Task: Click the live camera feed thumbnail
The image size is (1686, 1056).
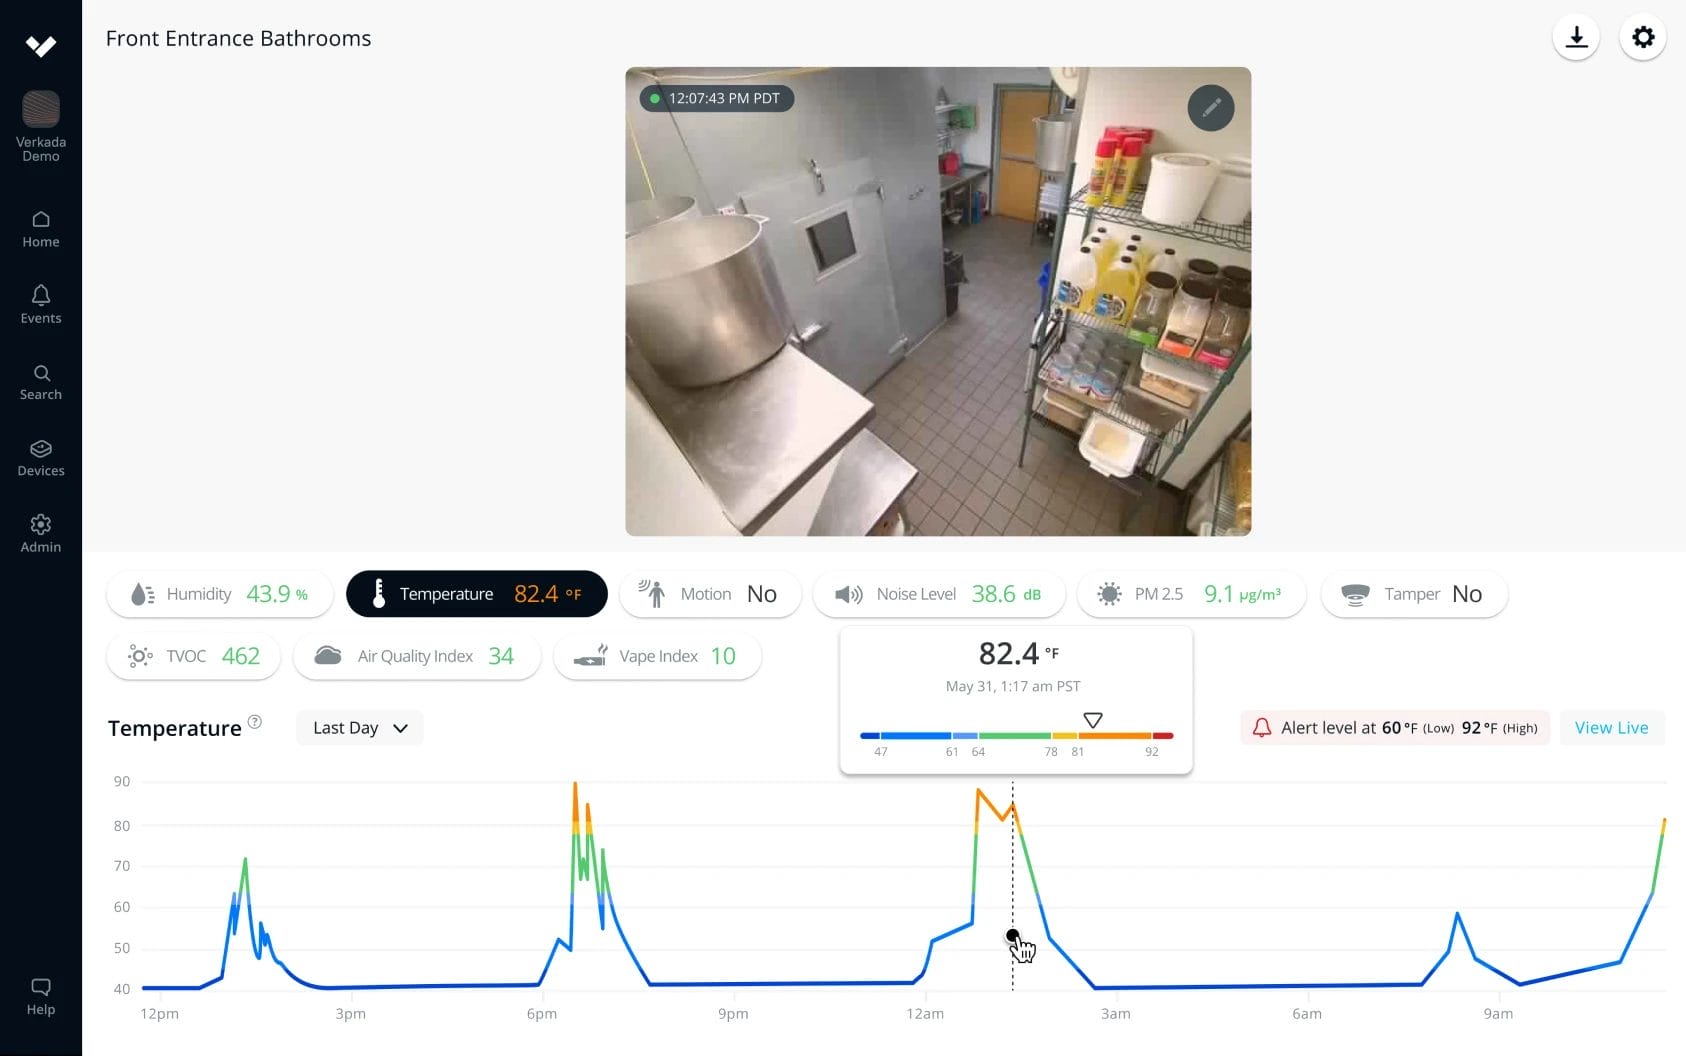Action: click(937, 301)
